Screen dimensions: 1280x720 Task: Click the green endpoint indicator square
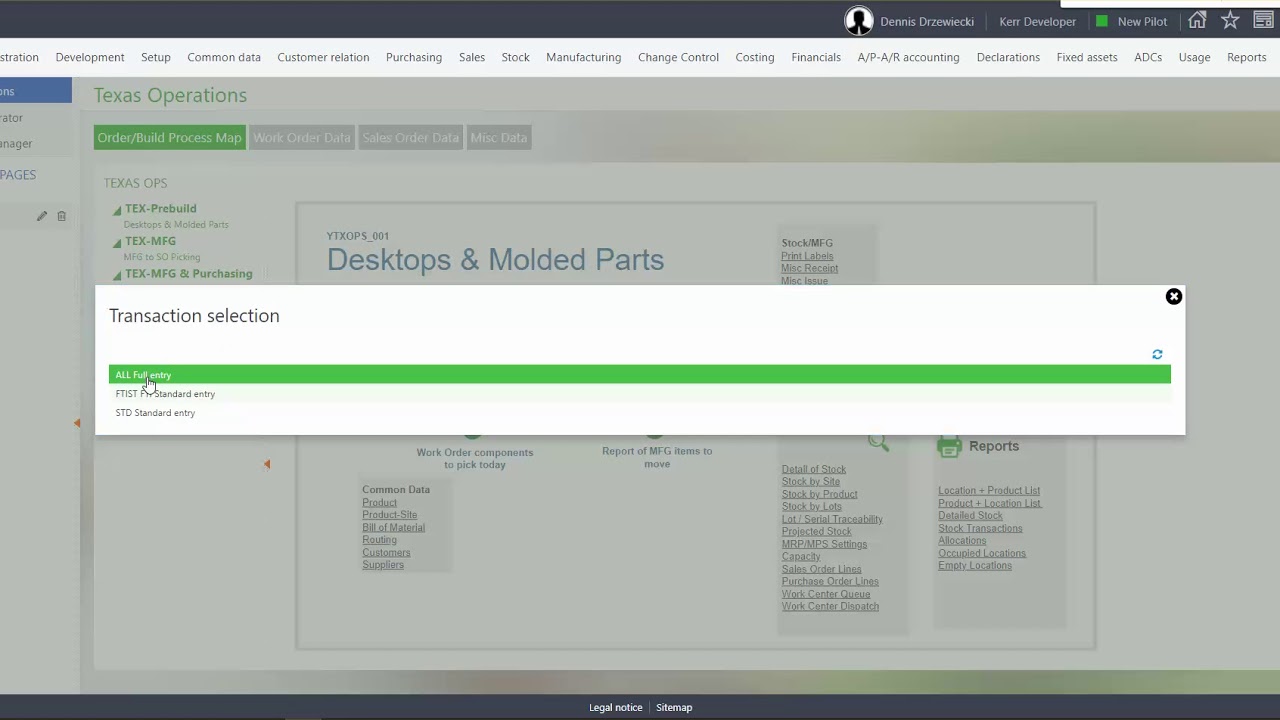pyautogui.click(x=1102, y=21)
